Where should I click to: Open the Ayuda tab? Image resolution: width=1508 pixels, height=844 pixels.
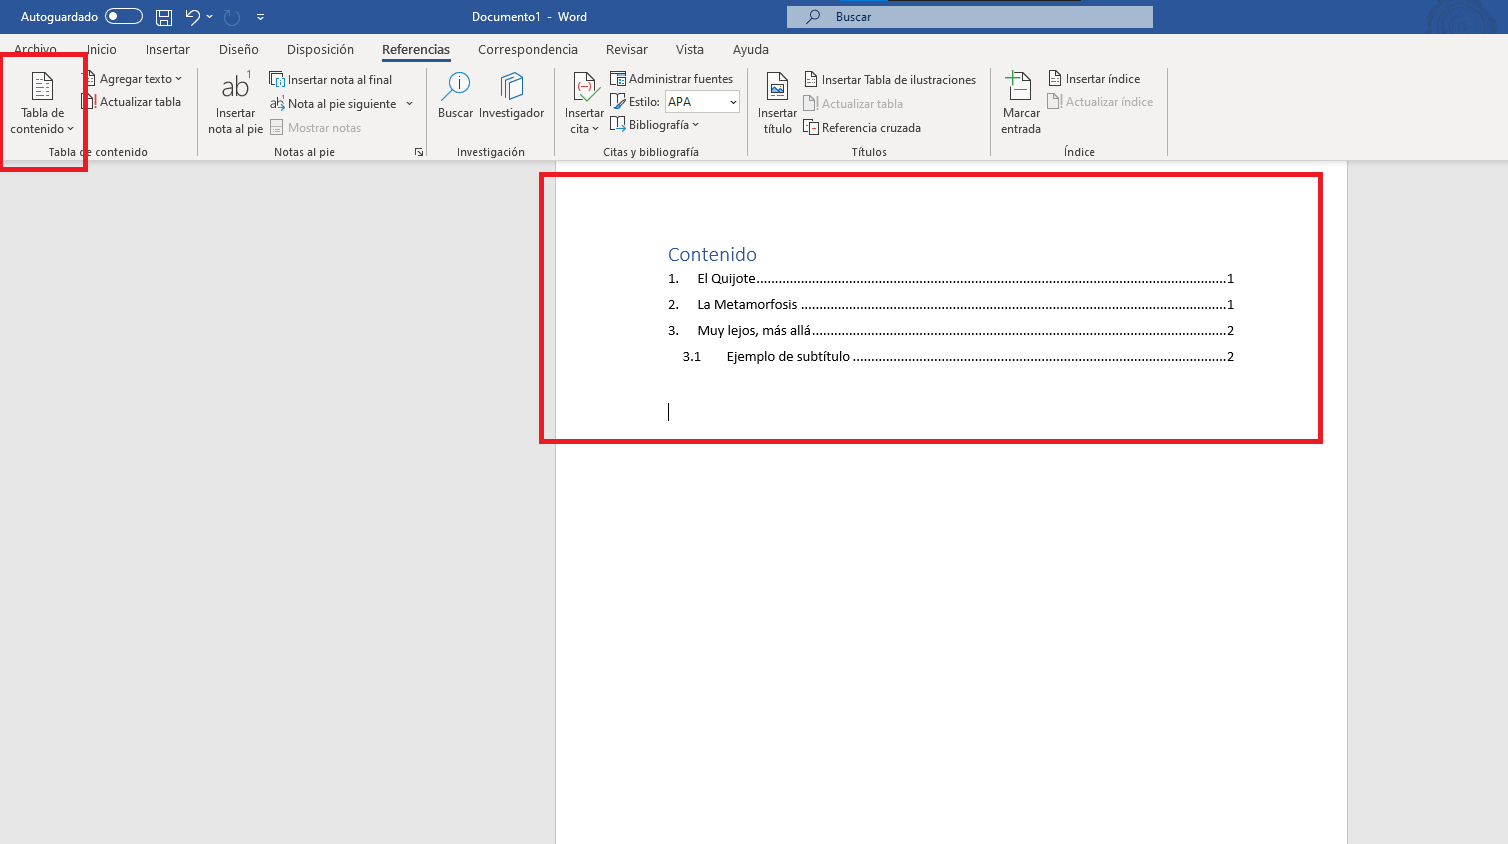(x=751, y=49)
